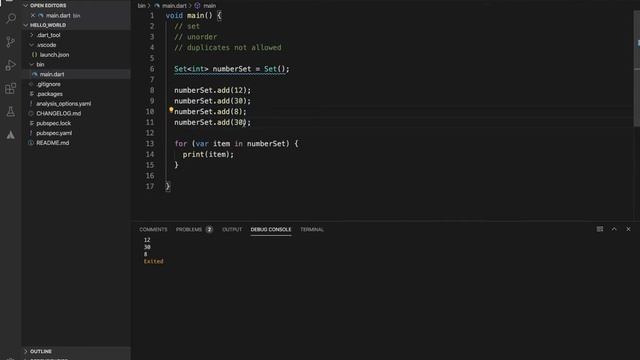The image size is (640, 360).
Task: Expand the .dart_tool folder
Action: [x=32, y=35]
